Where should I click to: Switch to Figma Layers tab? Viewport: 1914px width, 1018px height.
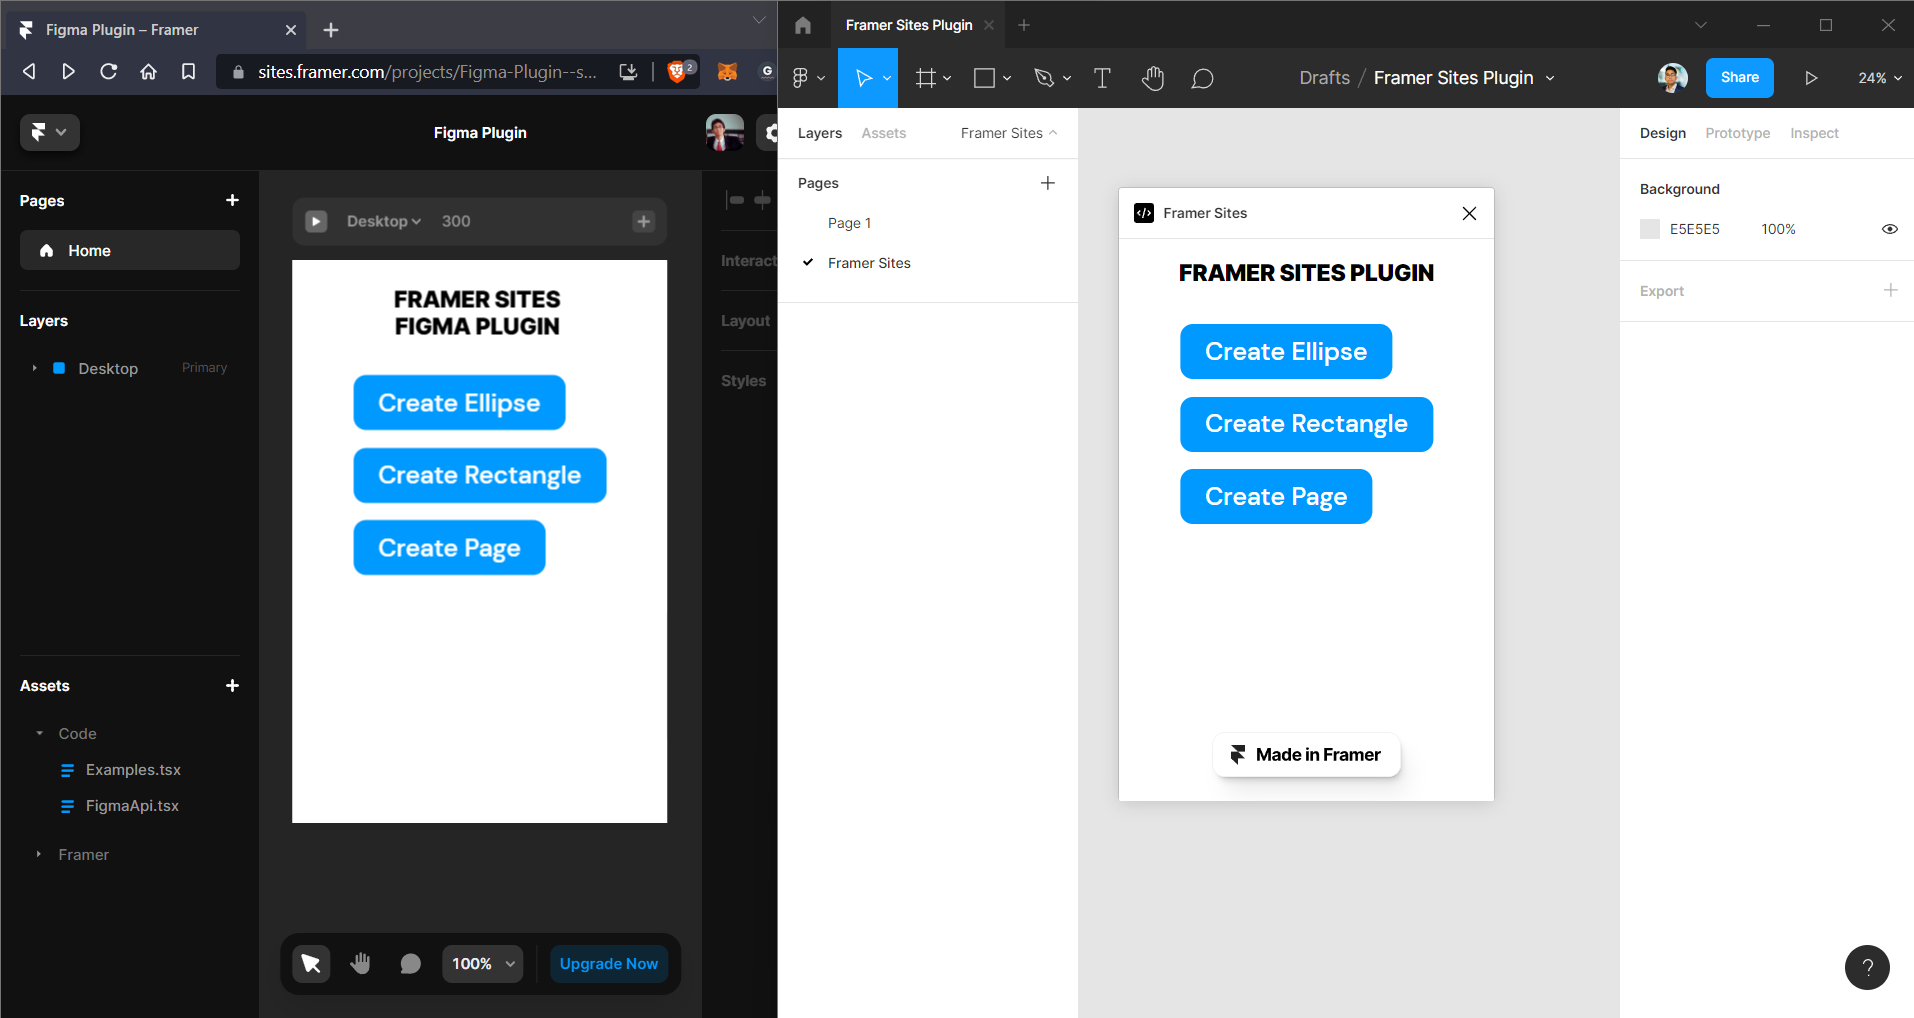(x=819, y=133)
